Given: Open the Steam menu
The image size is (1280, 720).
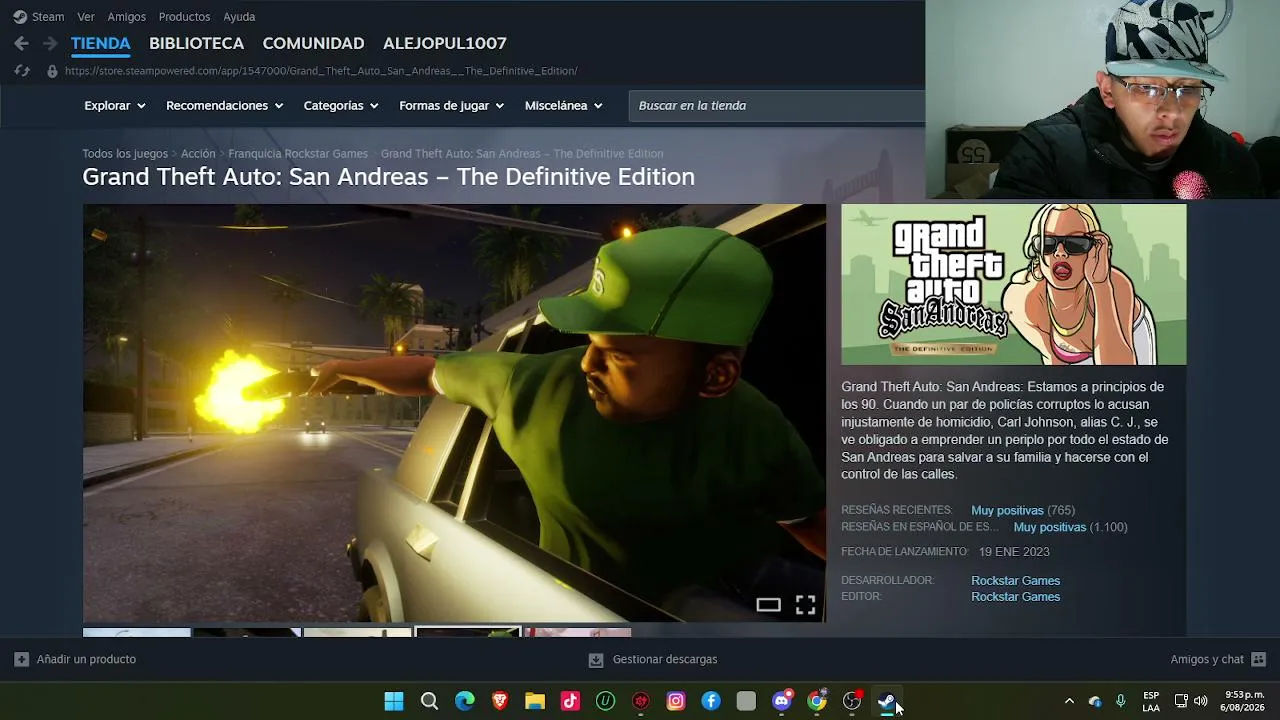Looking at the screenshot, I should (48, 17).
